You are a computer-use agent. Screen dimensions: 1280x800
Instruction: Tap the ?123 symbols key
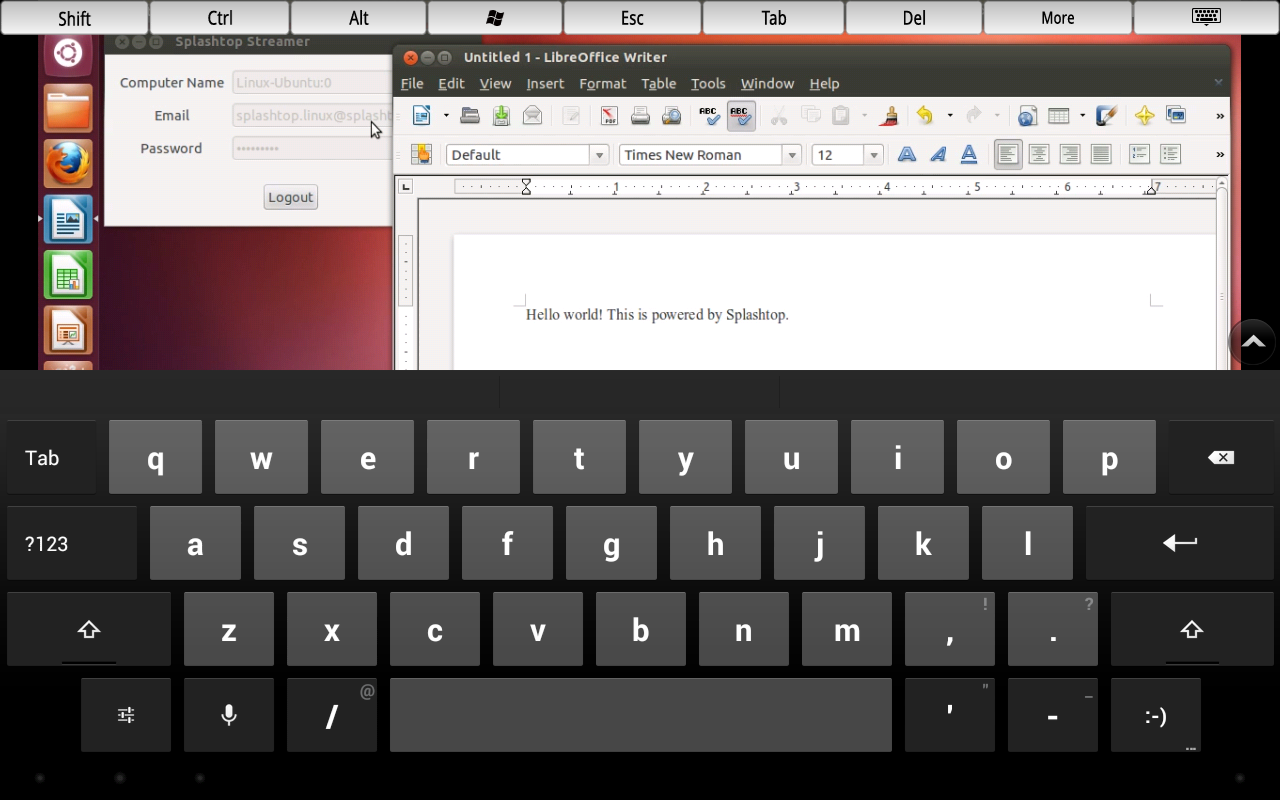(x=72, y=543)
